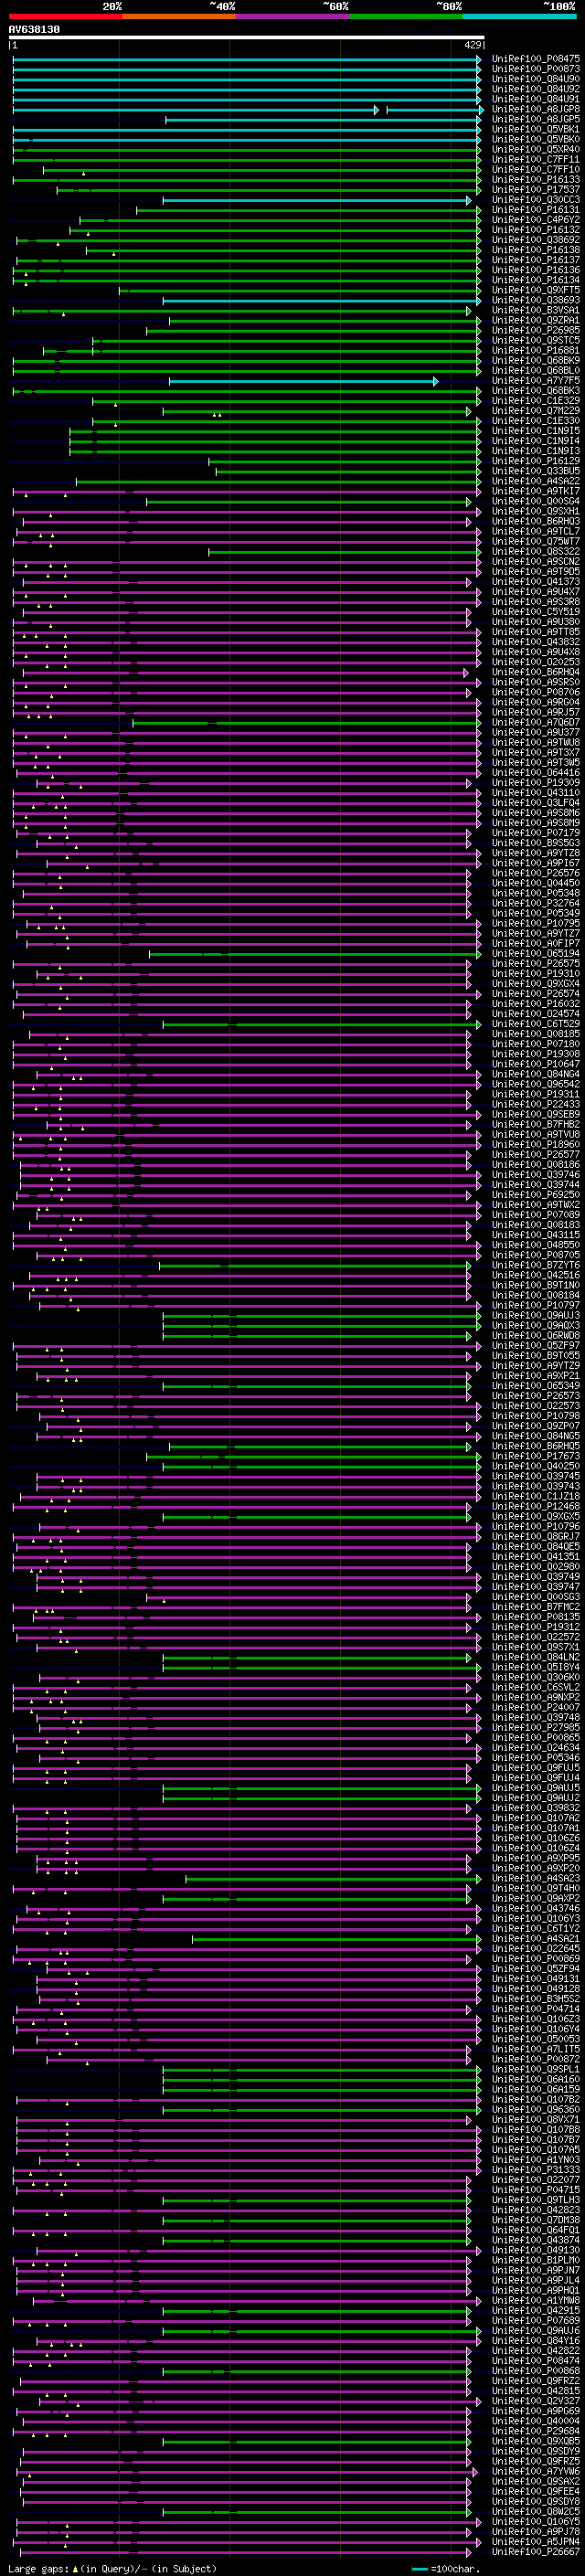Screen dimensions: 585x2576
Task: Click the UniRef100_P16129 label
Action: click(536, 461)
